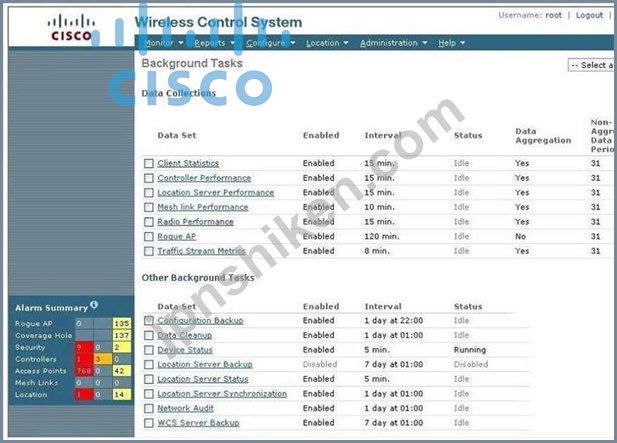Open the Client Statistics link
This screenshot has height=443, width=617.
[188, 163]
